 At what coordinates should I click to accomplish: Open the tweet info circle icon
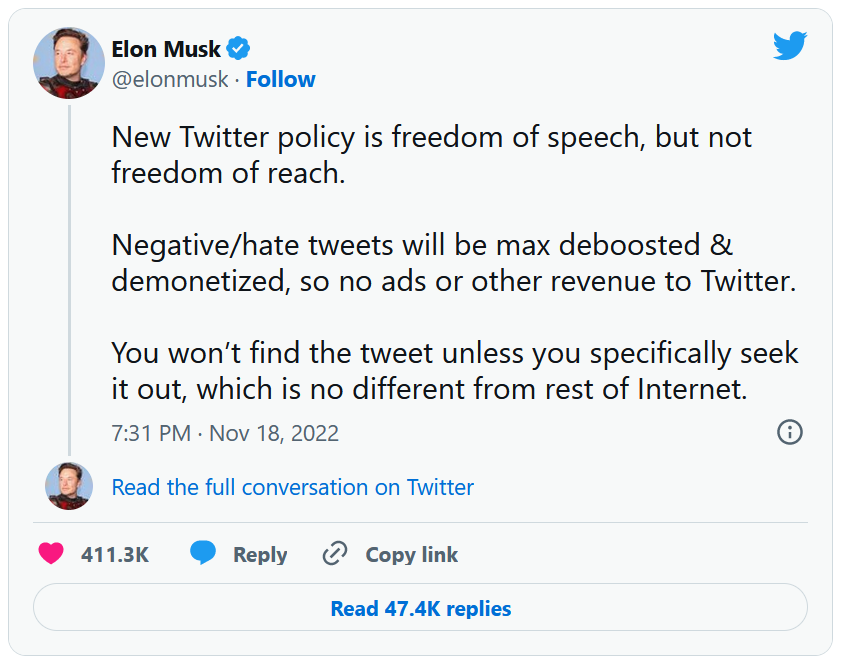coord(790,432)
